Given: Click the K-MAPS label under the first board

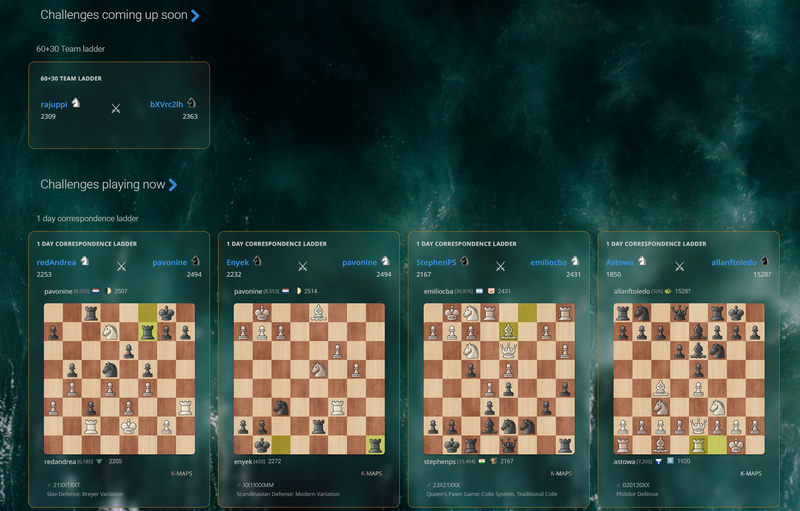Looking at the screenshot, I should click(x=182, y=474).
